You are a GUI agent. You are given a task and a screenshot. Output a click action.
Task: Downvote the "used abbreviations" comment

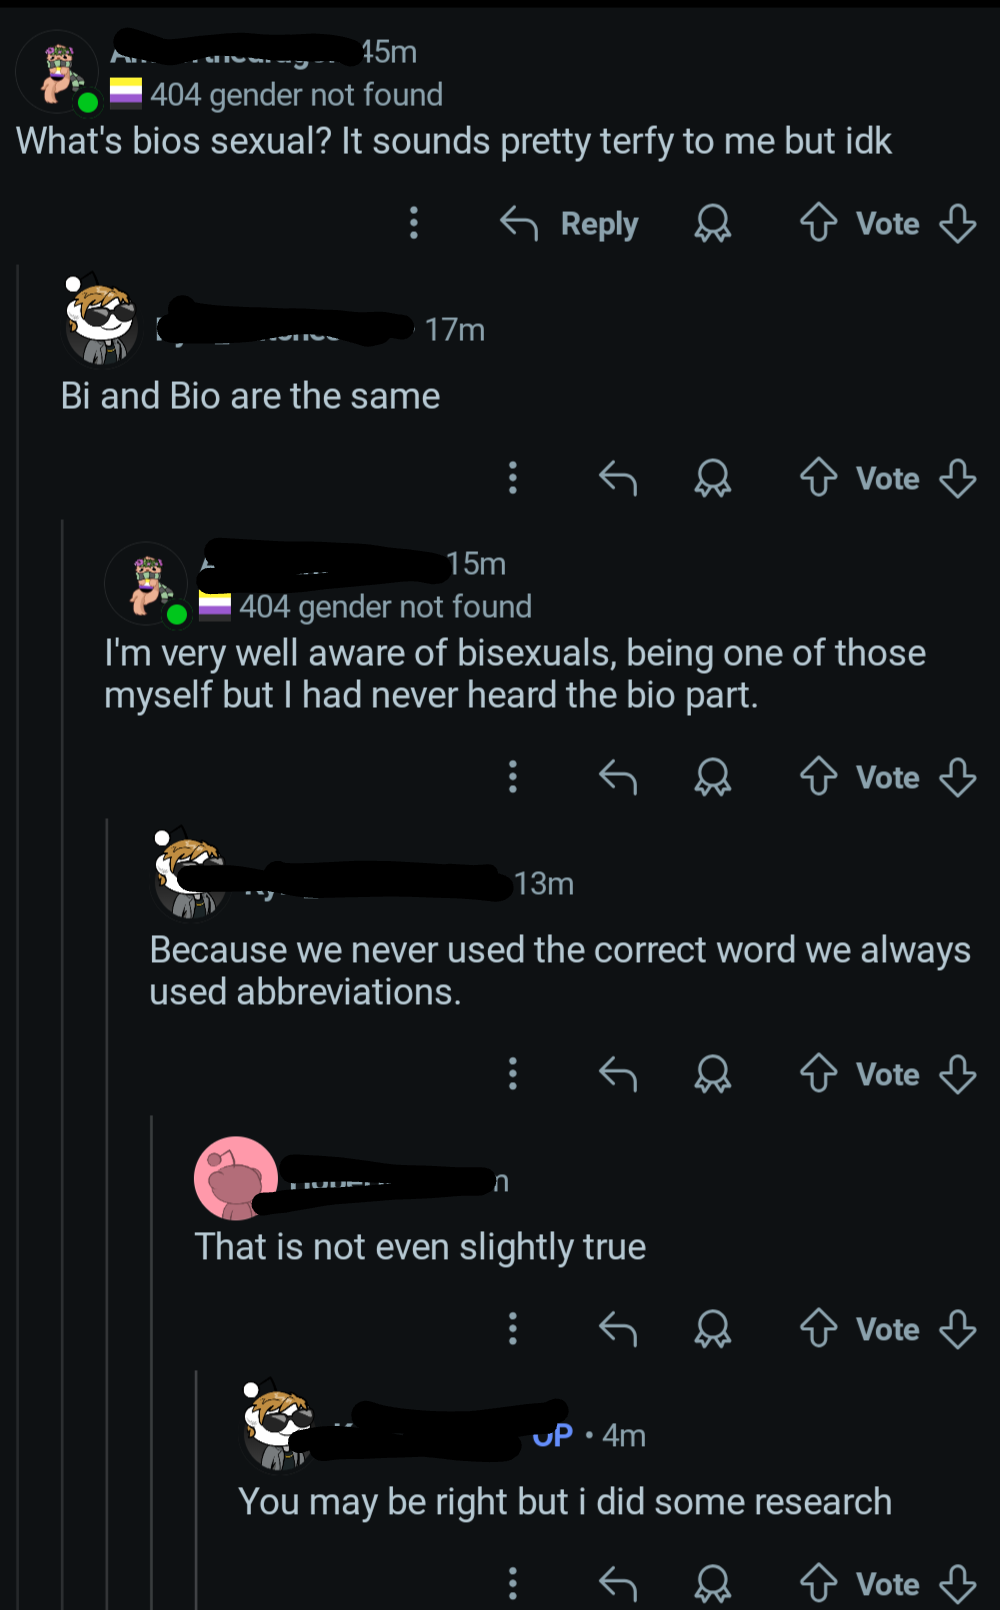point(958,1074)
